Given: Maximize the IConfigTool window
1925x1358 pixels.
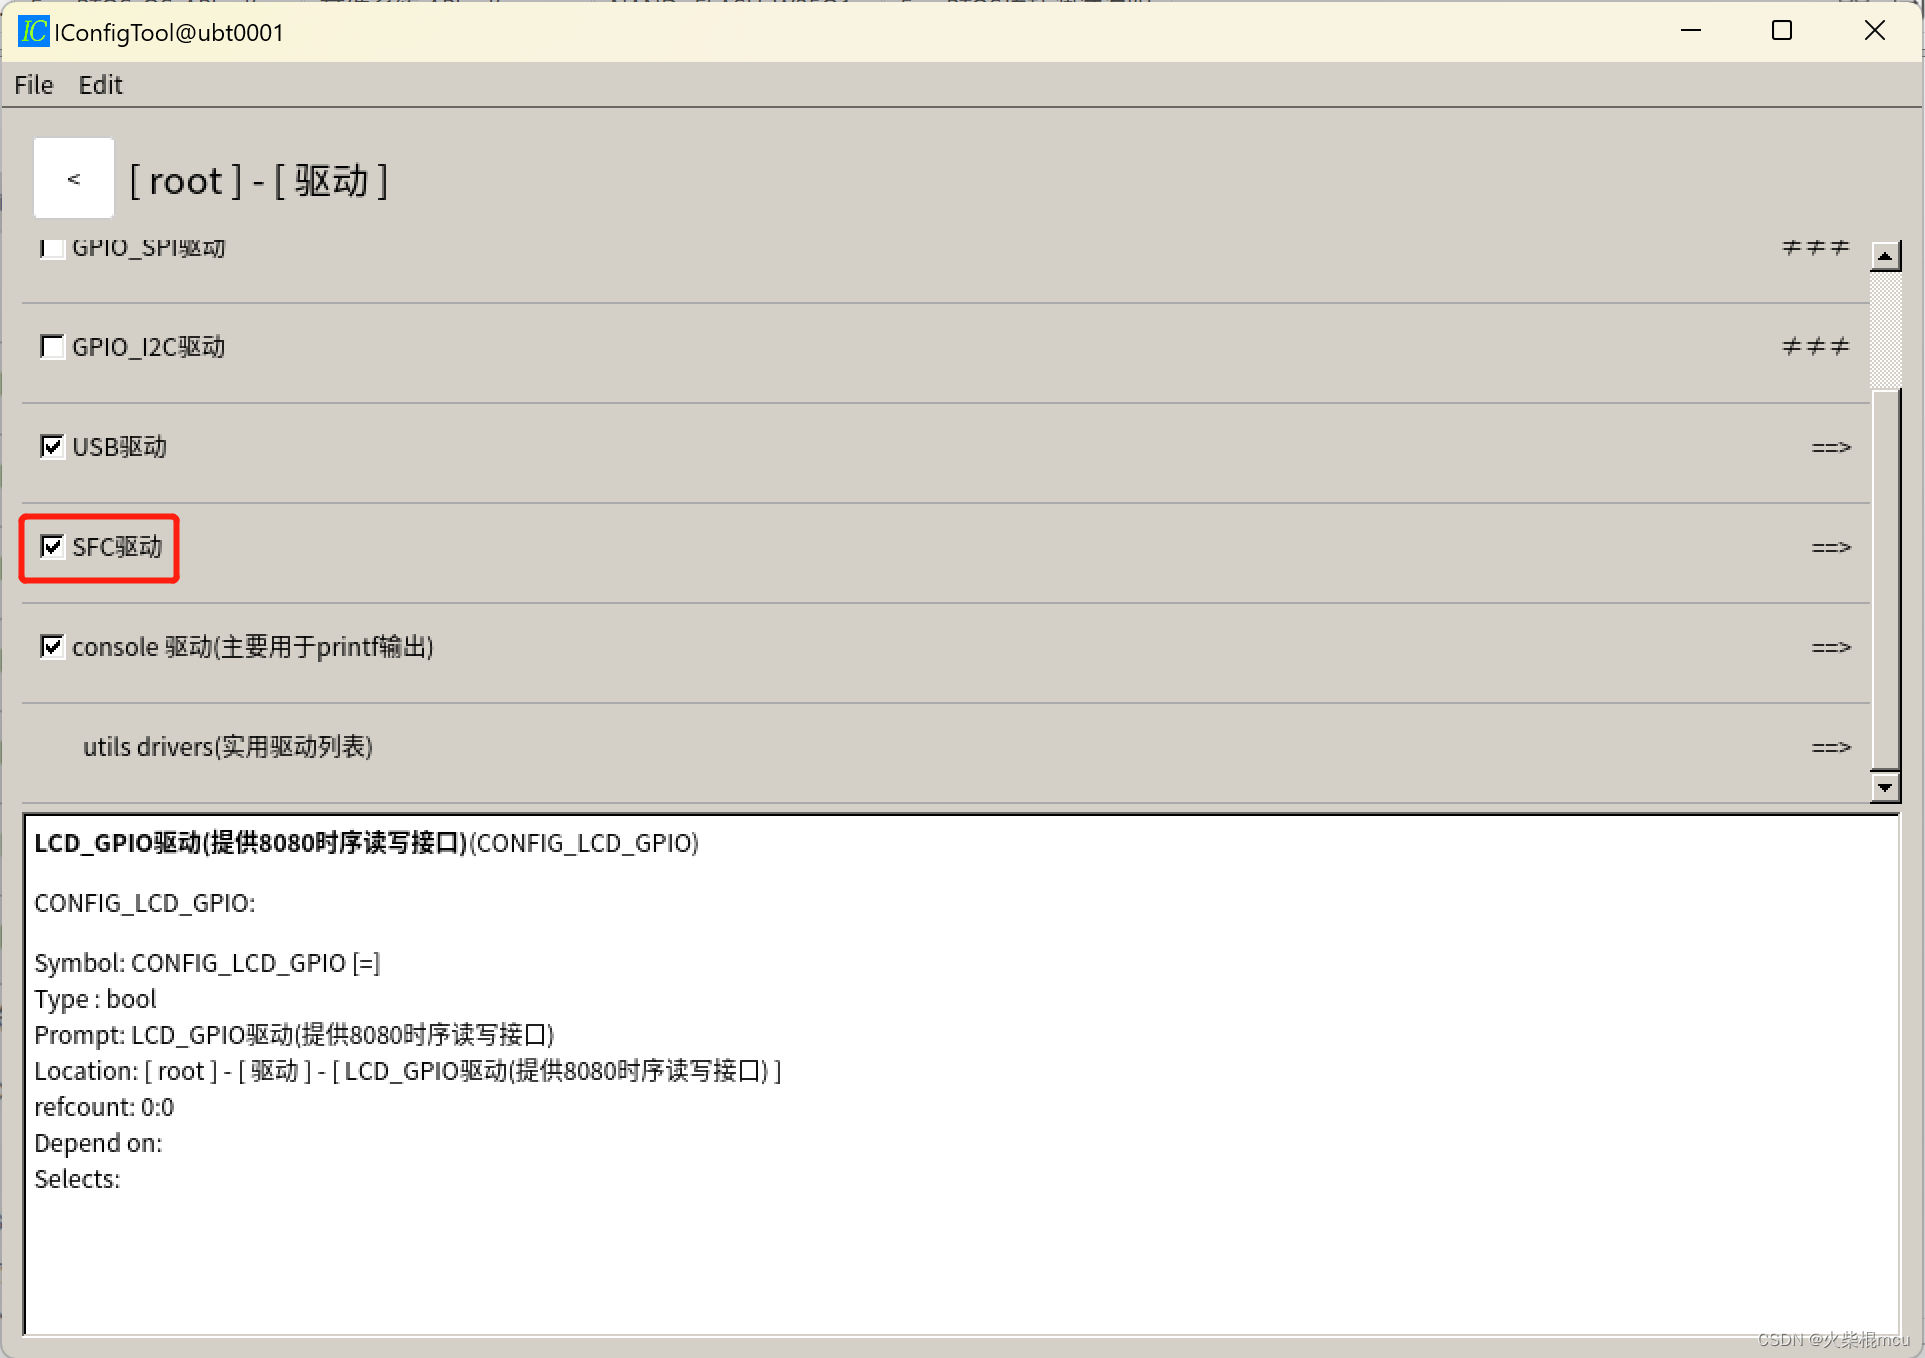Looking at the screenshot, I should point(1781,31).
